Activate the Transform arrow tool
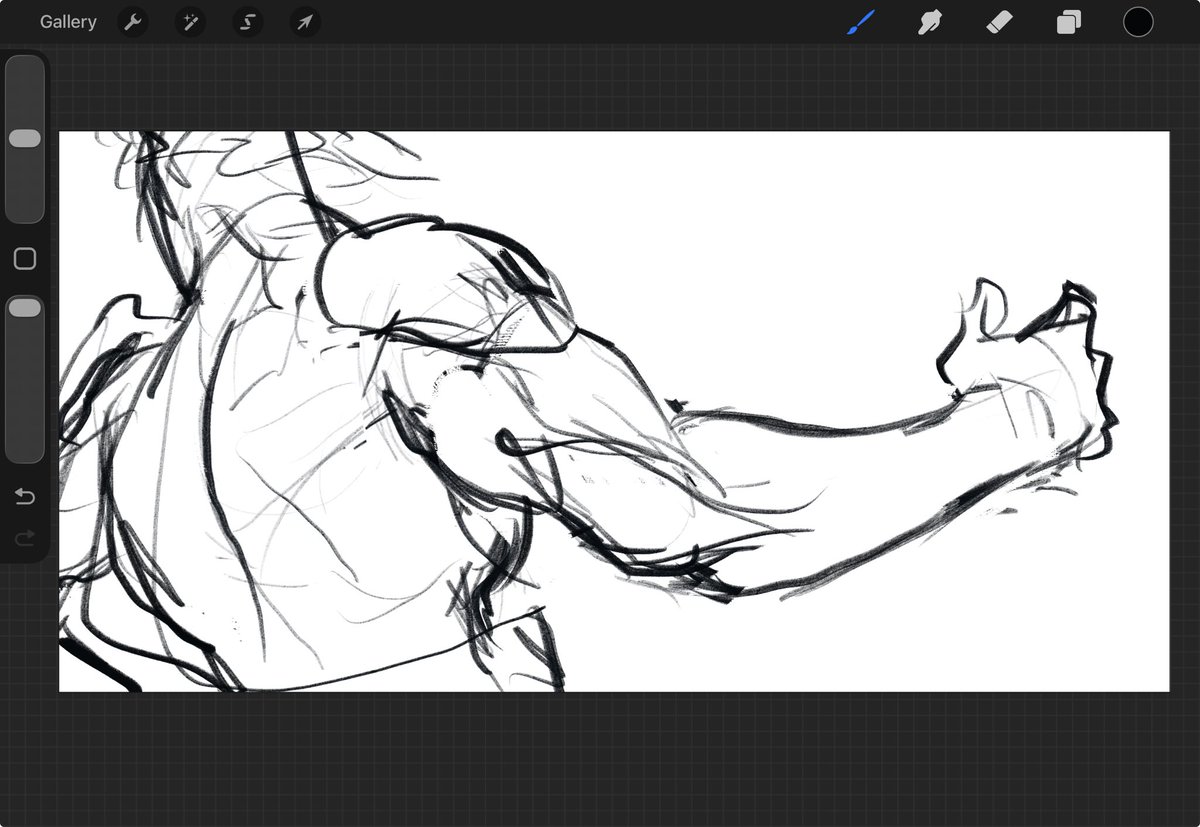 305,22
